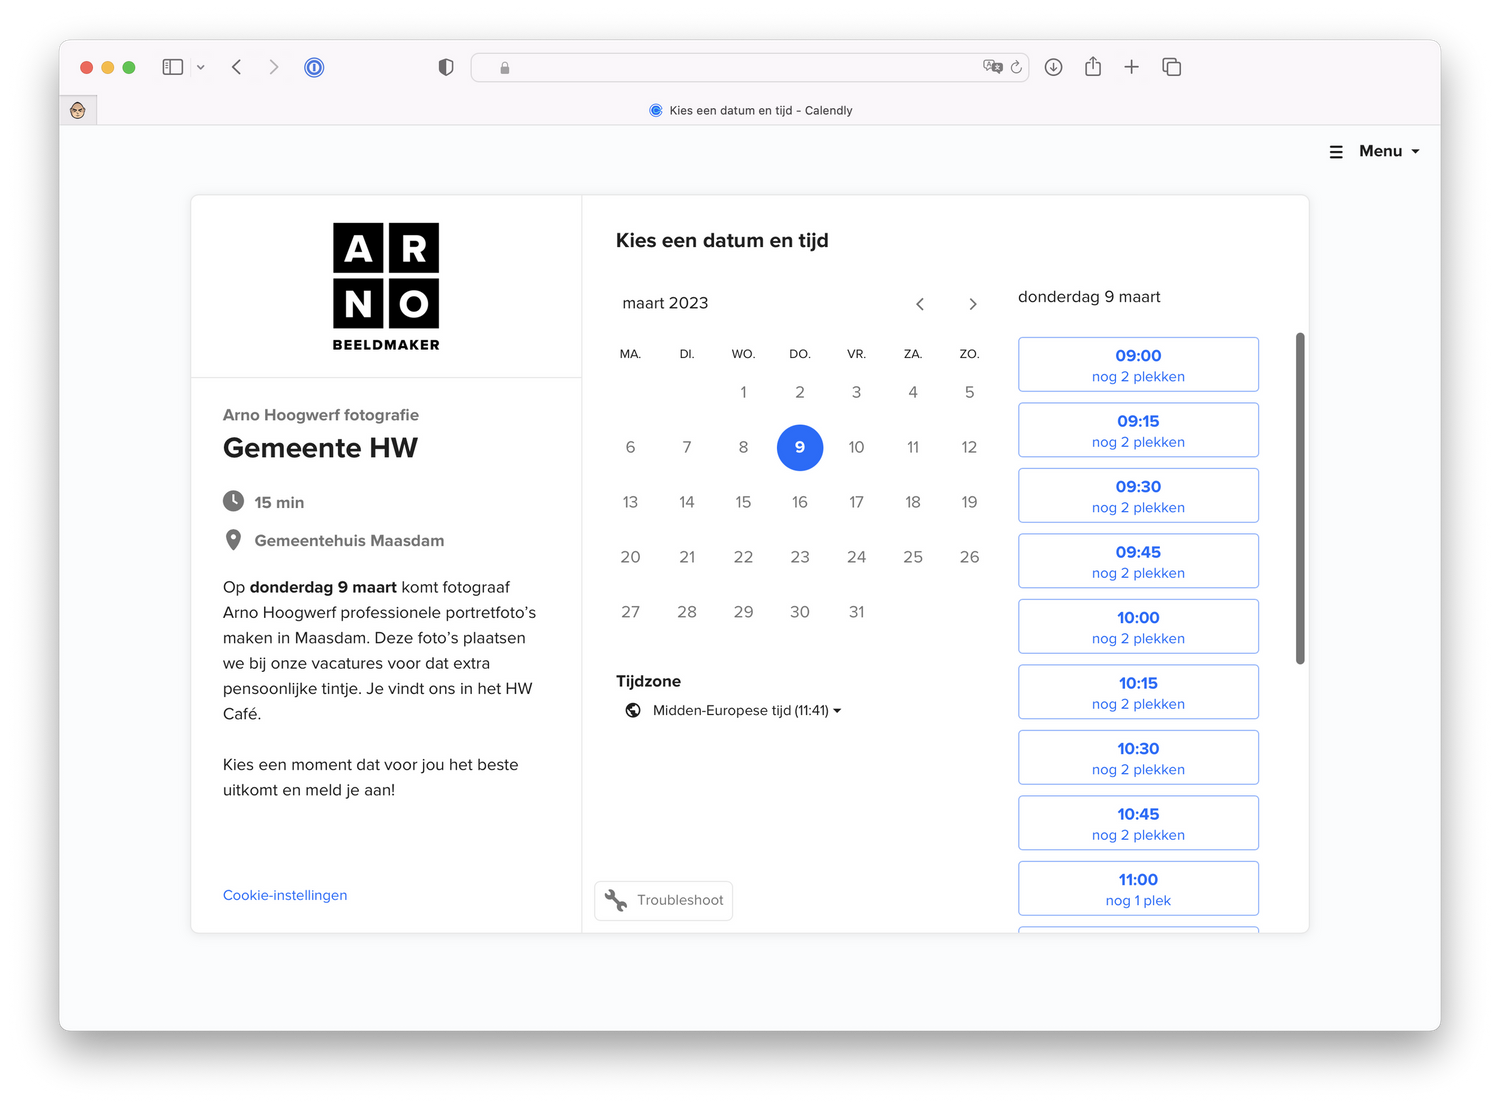The width and height of the screenshot is (1500, 1109).
Task: Click the Troubleshoot button
Action: [664, 900]
